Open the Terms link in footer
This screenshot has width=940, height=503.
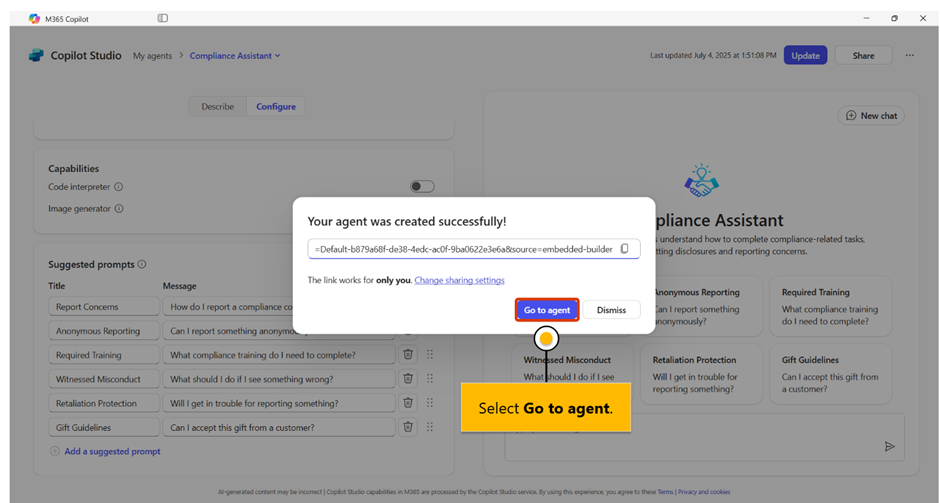coord(665,492)
